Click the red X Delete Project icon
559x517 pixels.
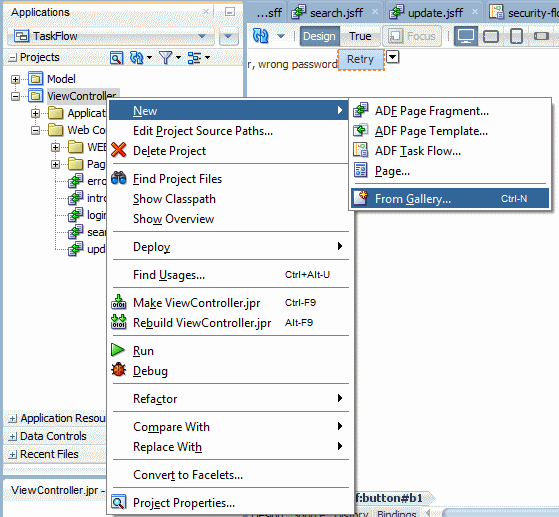coord(119,150)
